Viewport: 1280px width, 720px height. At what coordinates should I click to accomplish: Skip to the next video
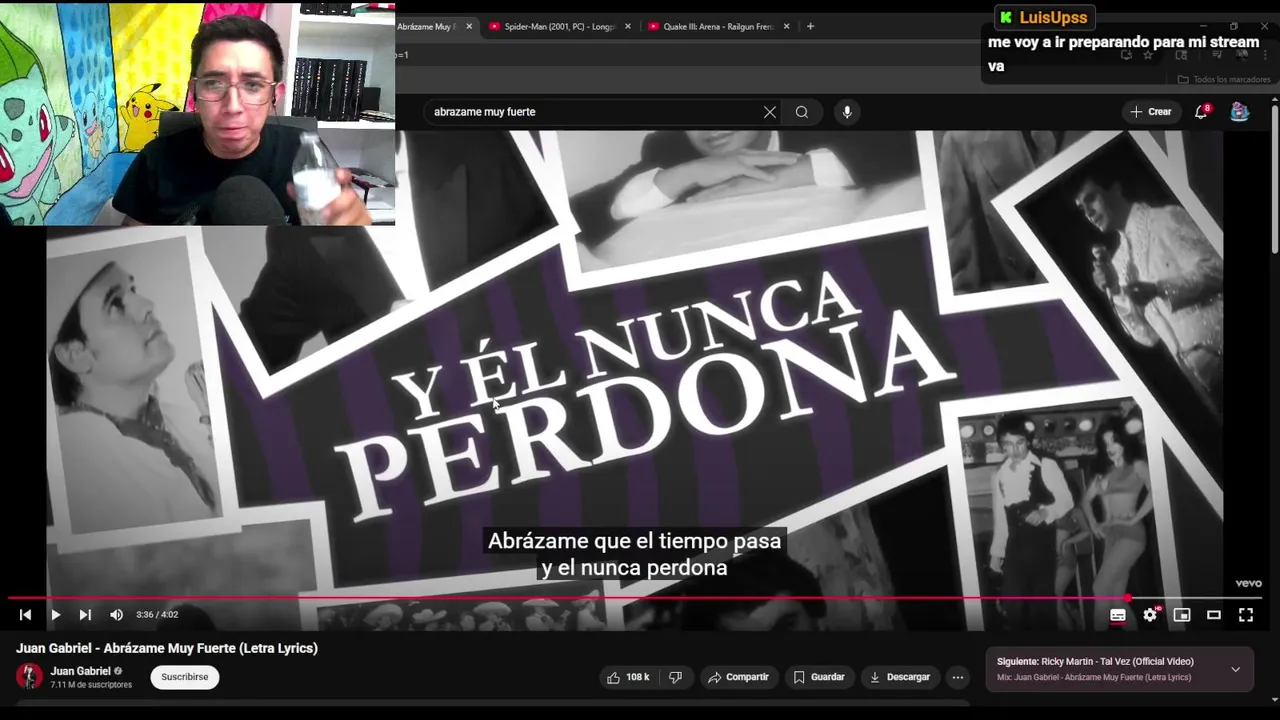click(85, 615)
